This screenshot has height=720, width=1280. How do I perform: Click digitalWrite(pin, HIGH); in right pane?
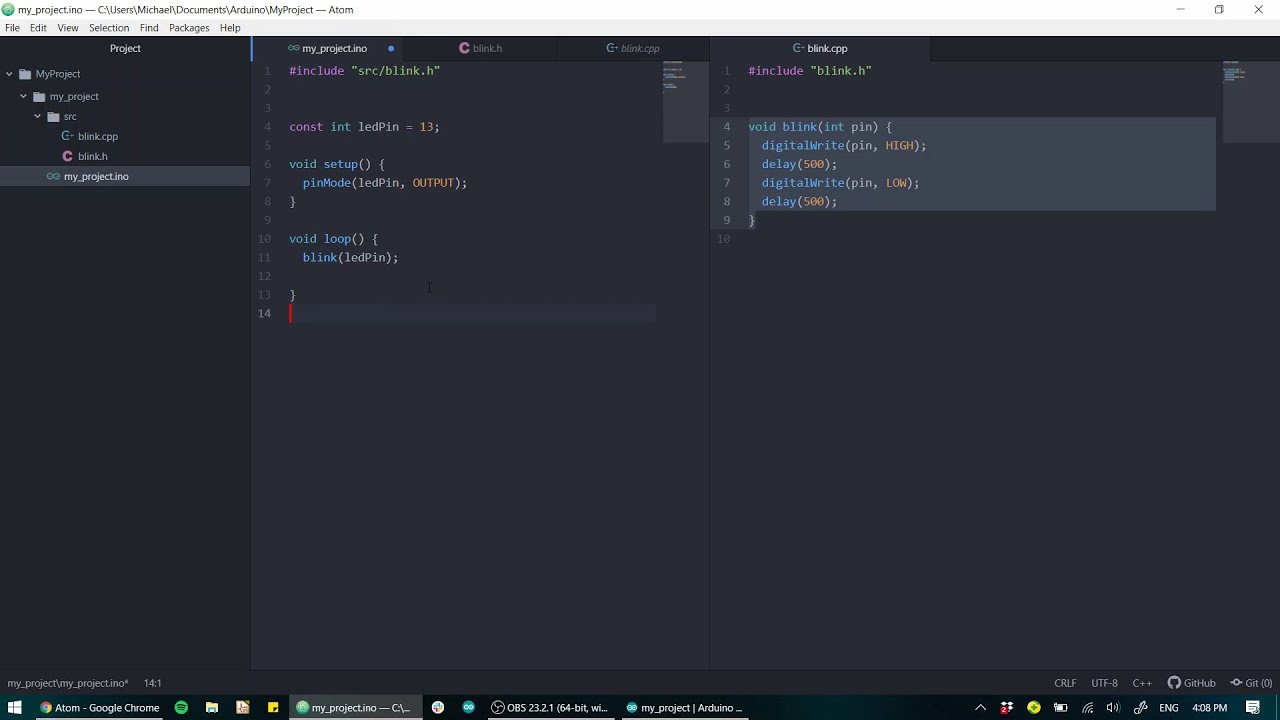point(844,146)
